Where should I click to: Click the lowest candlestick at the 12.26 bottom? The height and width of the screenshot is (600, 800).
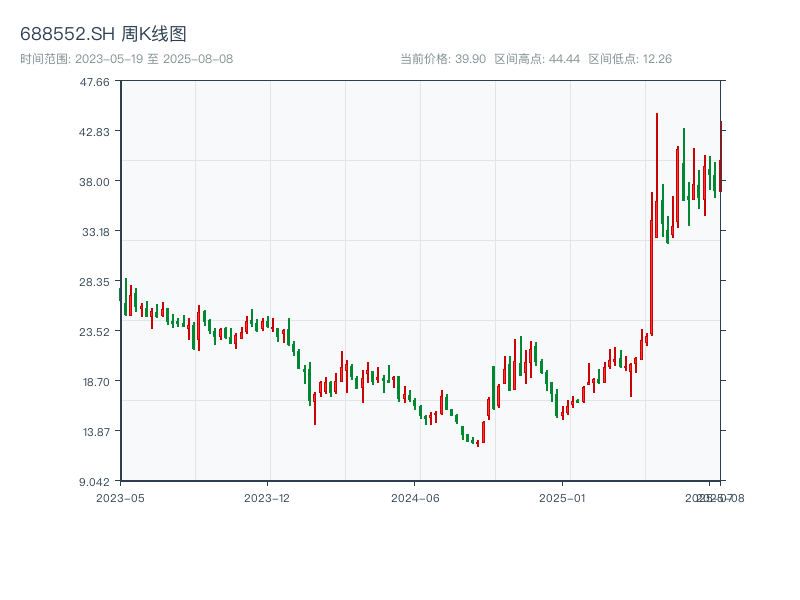[478, 443]
